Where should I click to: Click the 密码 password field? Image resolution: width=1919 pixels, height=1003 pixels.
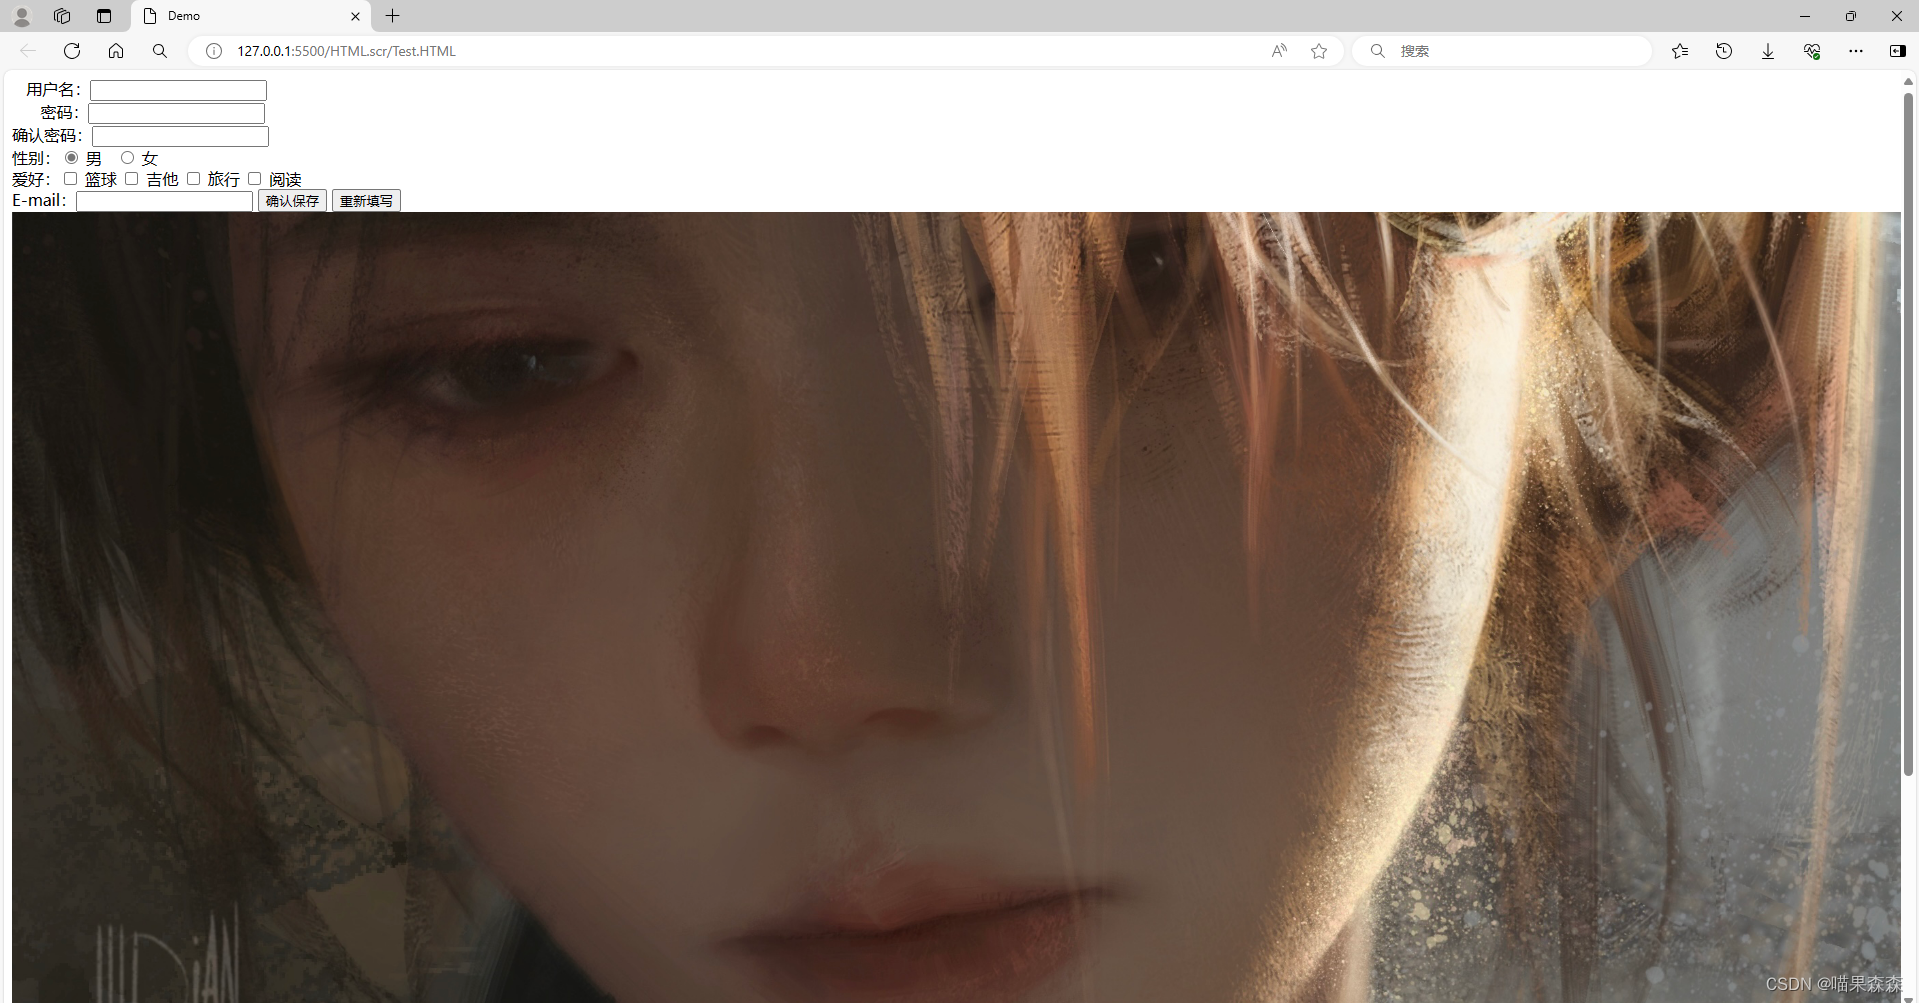pyautogui.click(x=176, y=113)
